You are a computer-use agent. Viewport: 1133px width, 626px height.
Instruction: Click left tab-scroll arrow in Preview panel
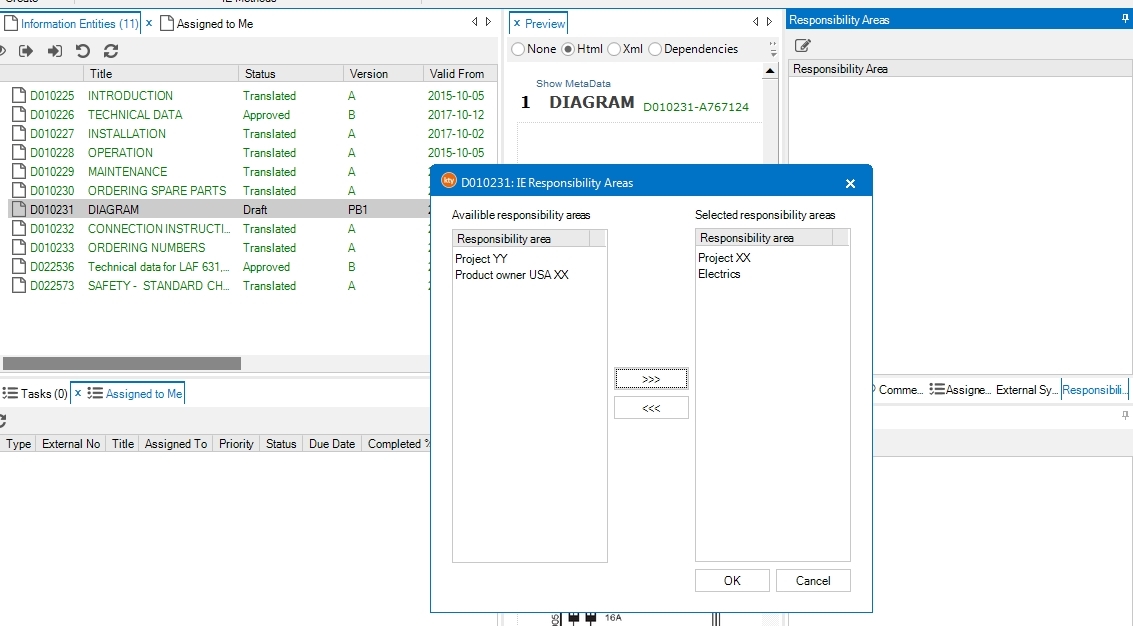point(756,22)
